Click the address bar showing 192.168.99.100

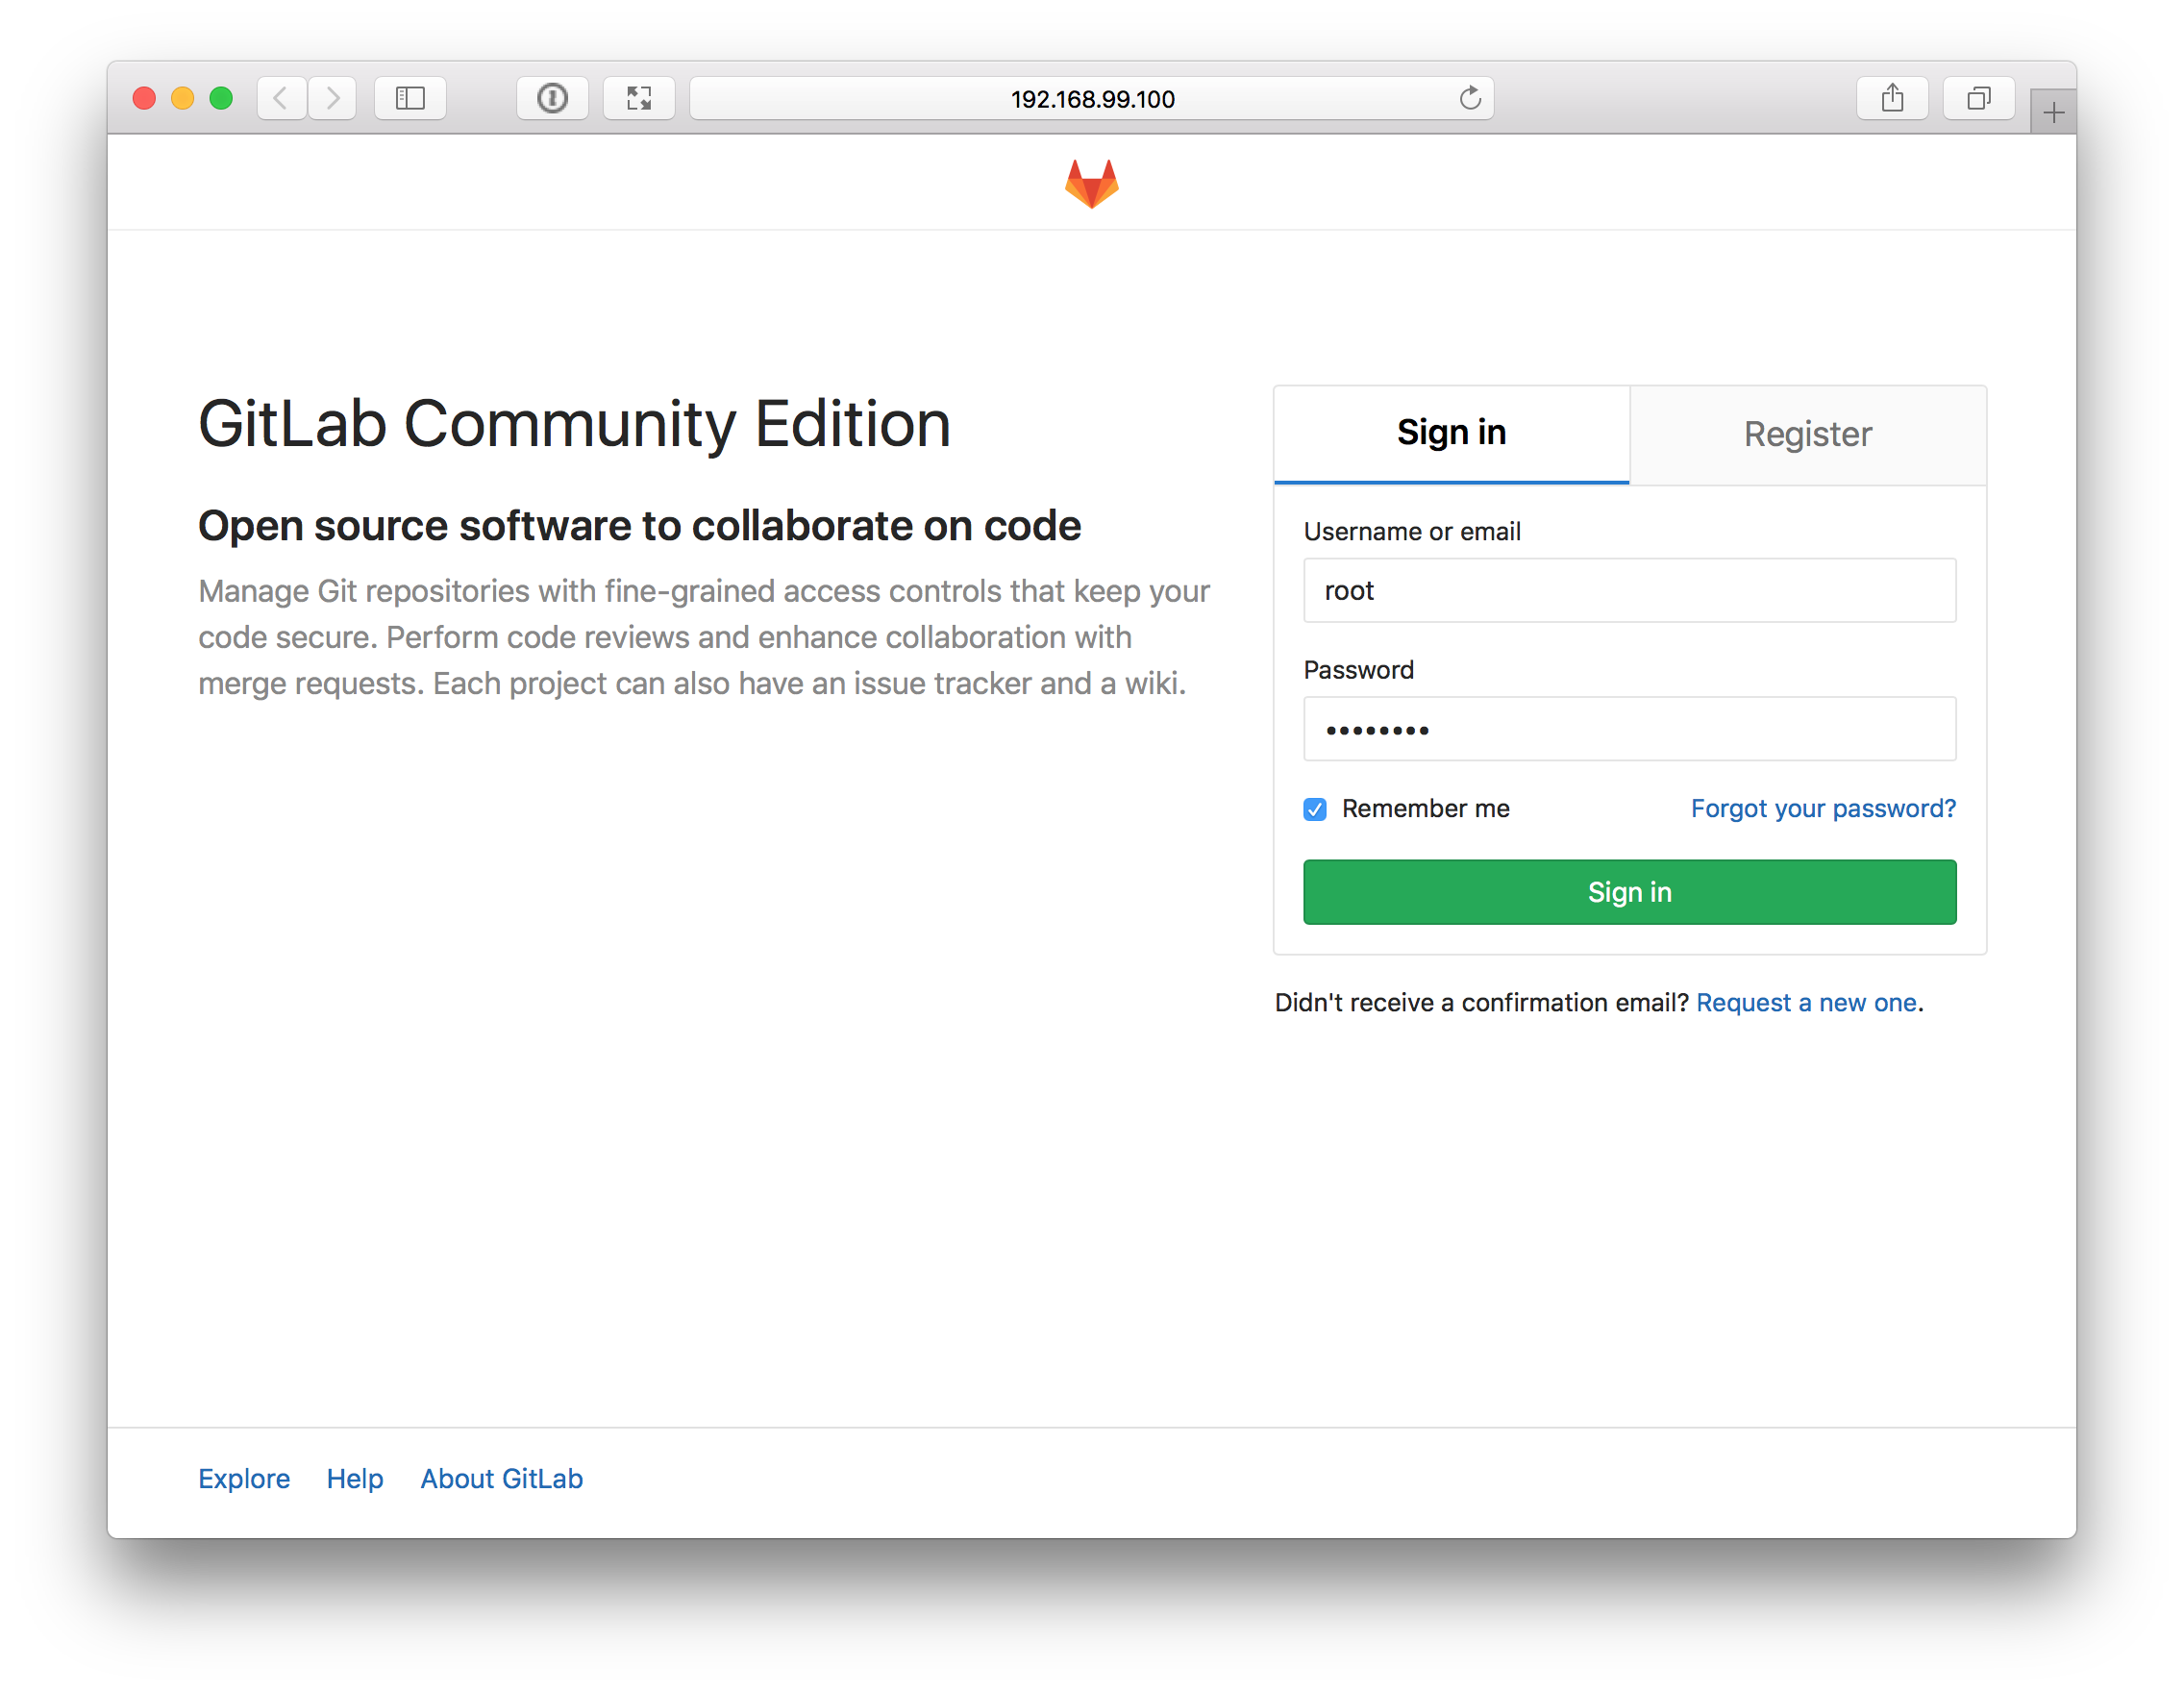tap(1091, 98)
